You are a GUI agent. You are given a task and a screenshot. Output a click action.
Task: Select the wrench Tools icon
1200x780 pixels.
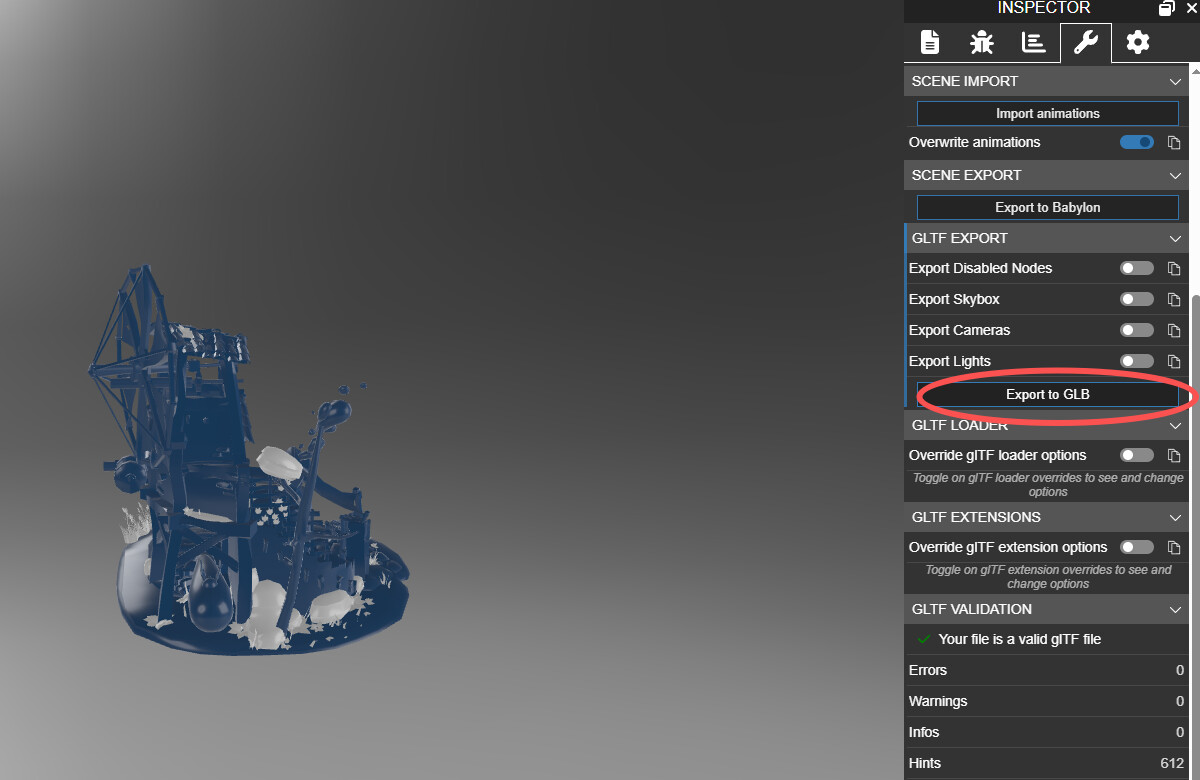(x=1085, y=42)
